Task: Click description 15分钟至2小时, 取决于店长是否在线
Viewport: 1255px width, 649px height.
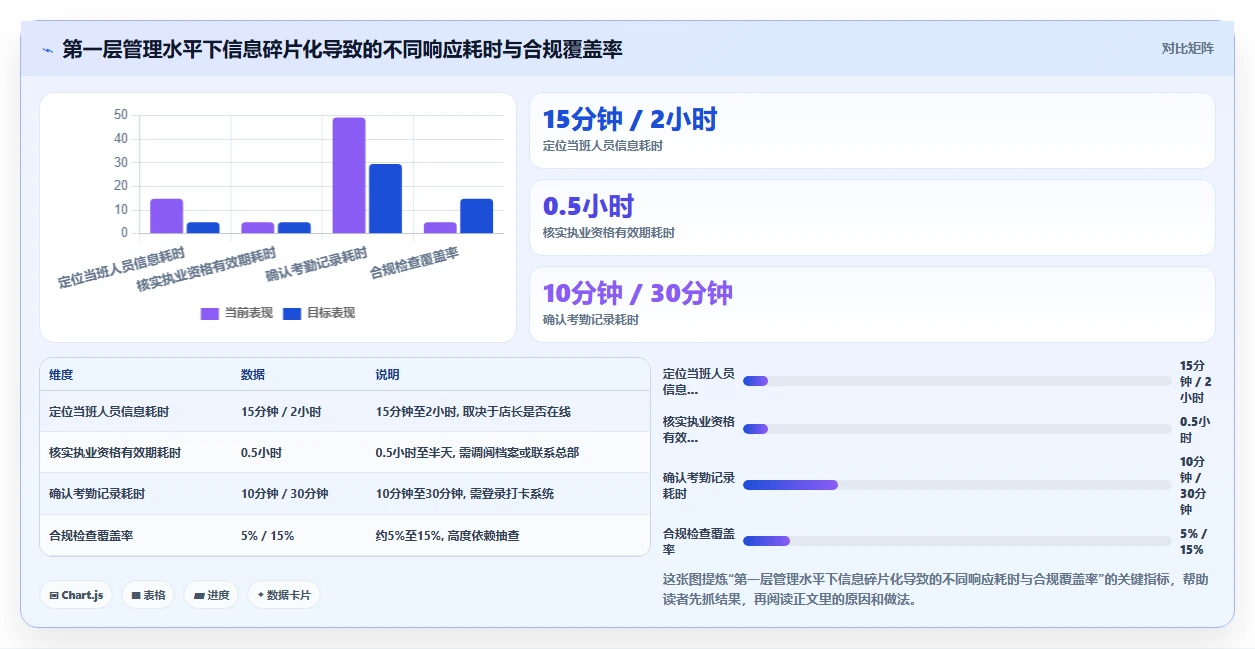Action: tap(473, 412)
